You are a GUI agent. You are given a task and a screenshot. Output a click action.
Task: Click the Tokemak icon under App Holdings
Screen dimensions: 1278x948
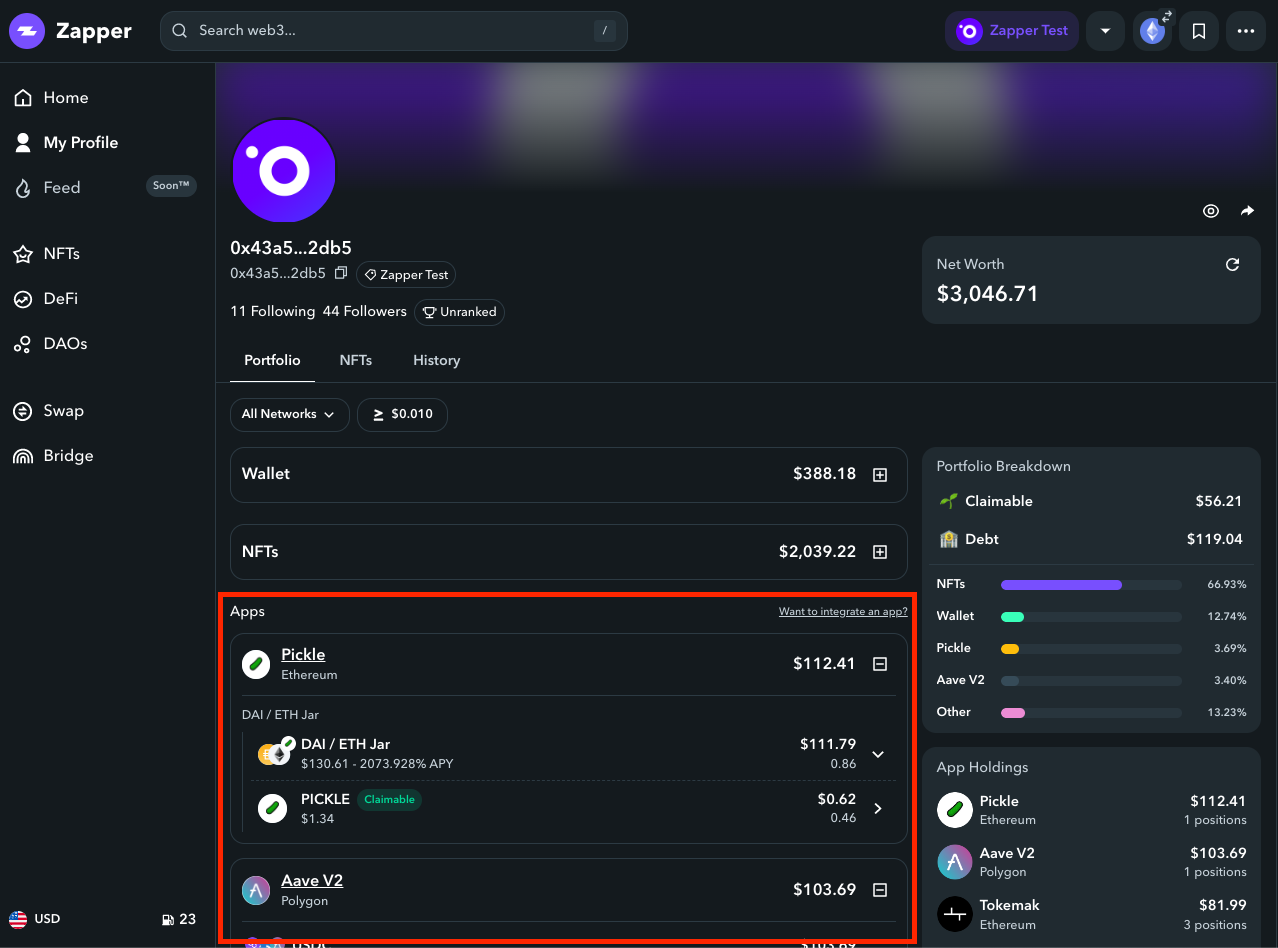click(955, 914)
